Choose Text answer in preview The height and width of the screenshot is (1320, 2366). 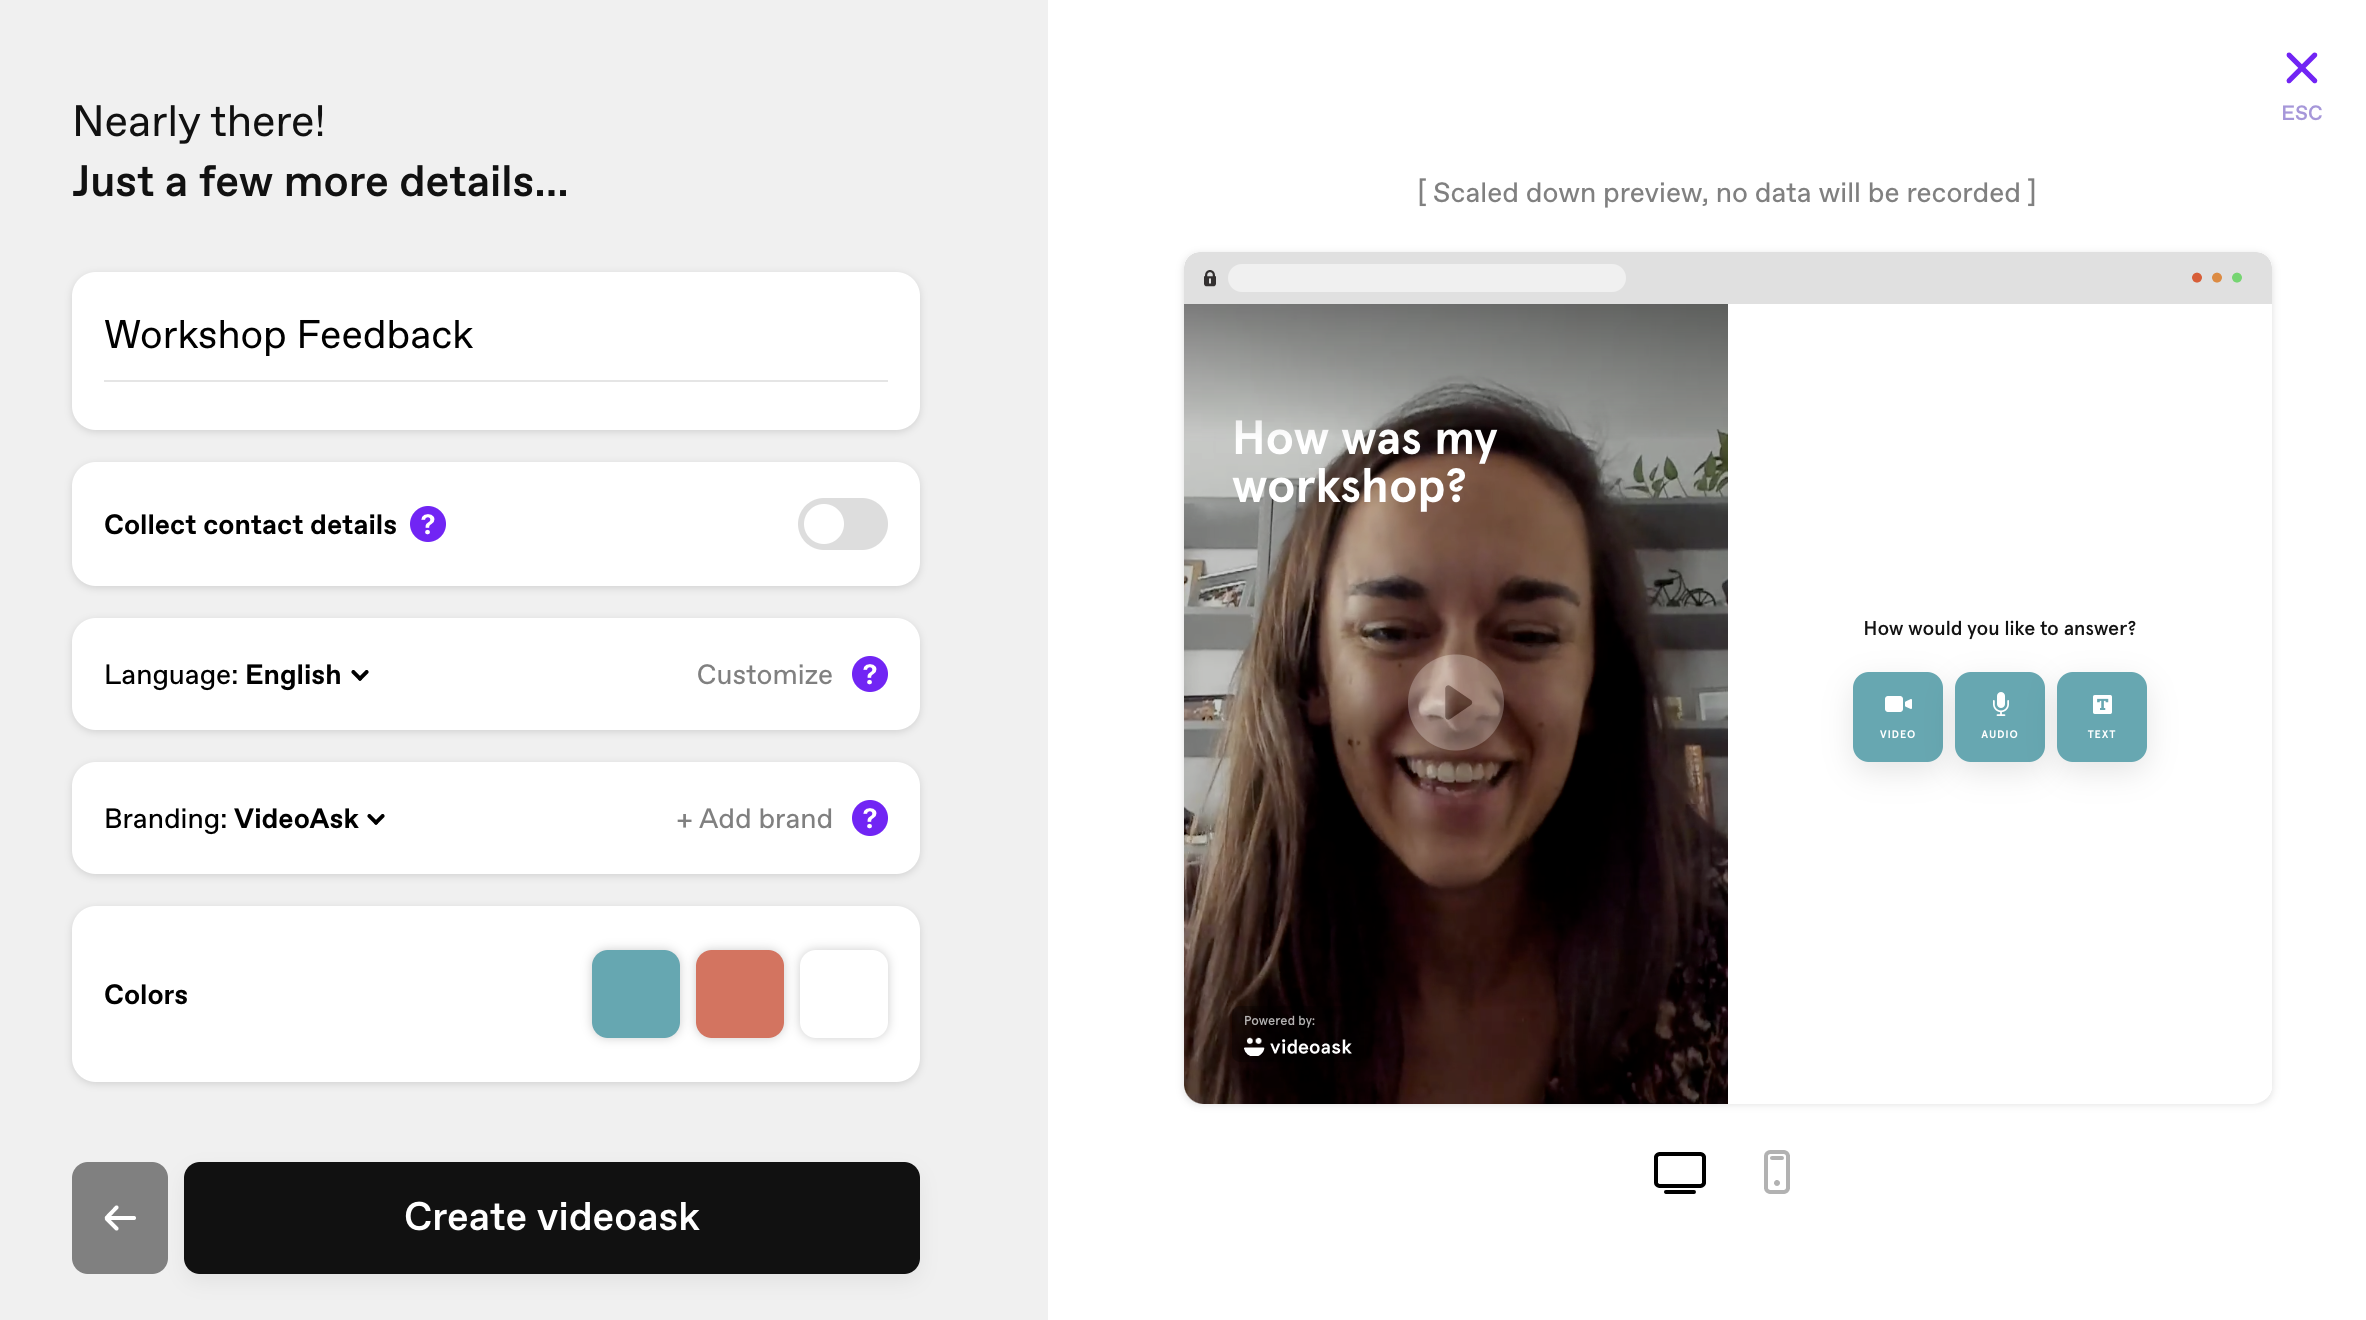point(2102,716)
